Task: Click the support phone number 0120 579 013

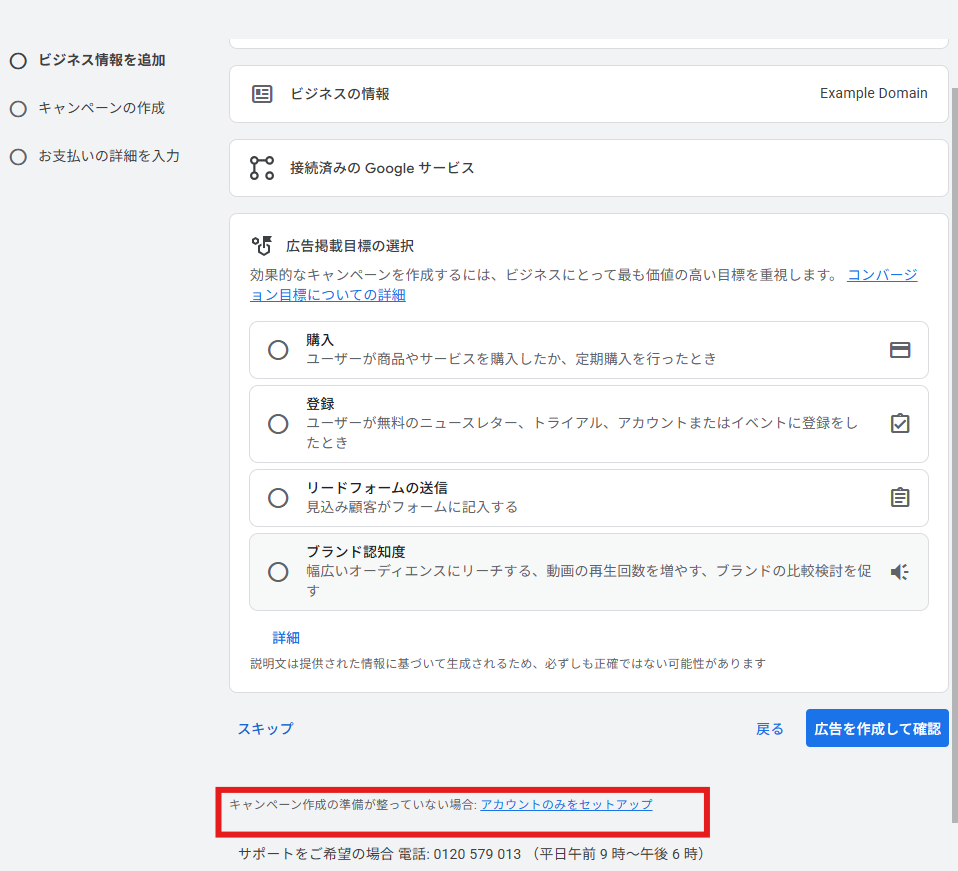Action: pos(477,854)
